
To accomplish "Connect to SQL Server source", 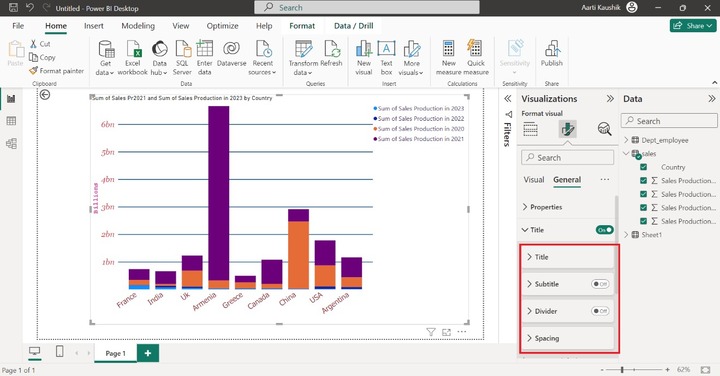I will (x=182, y=58).
